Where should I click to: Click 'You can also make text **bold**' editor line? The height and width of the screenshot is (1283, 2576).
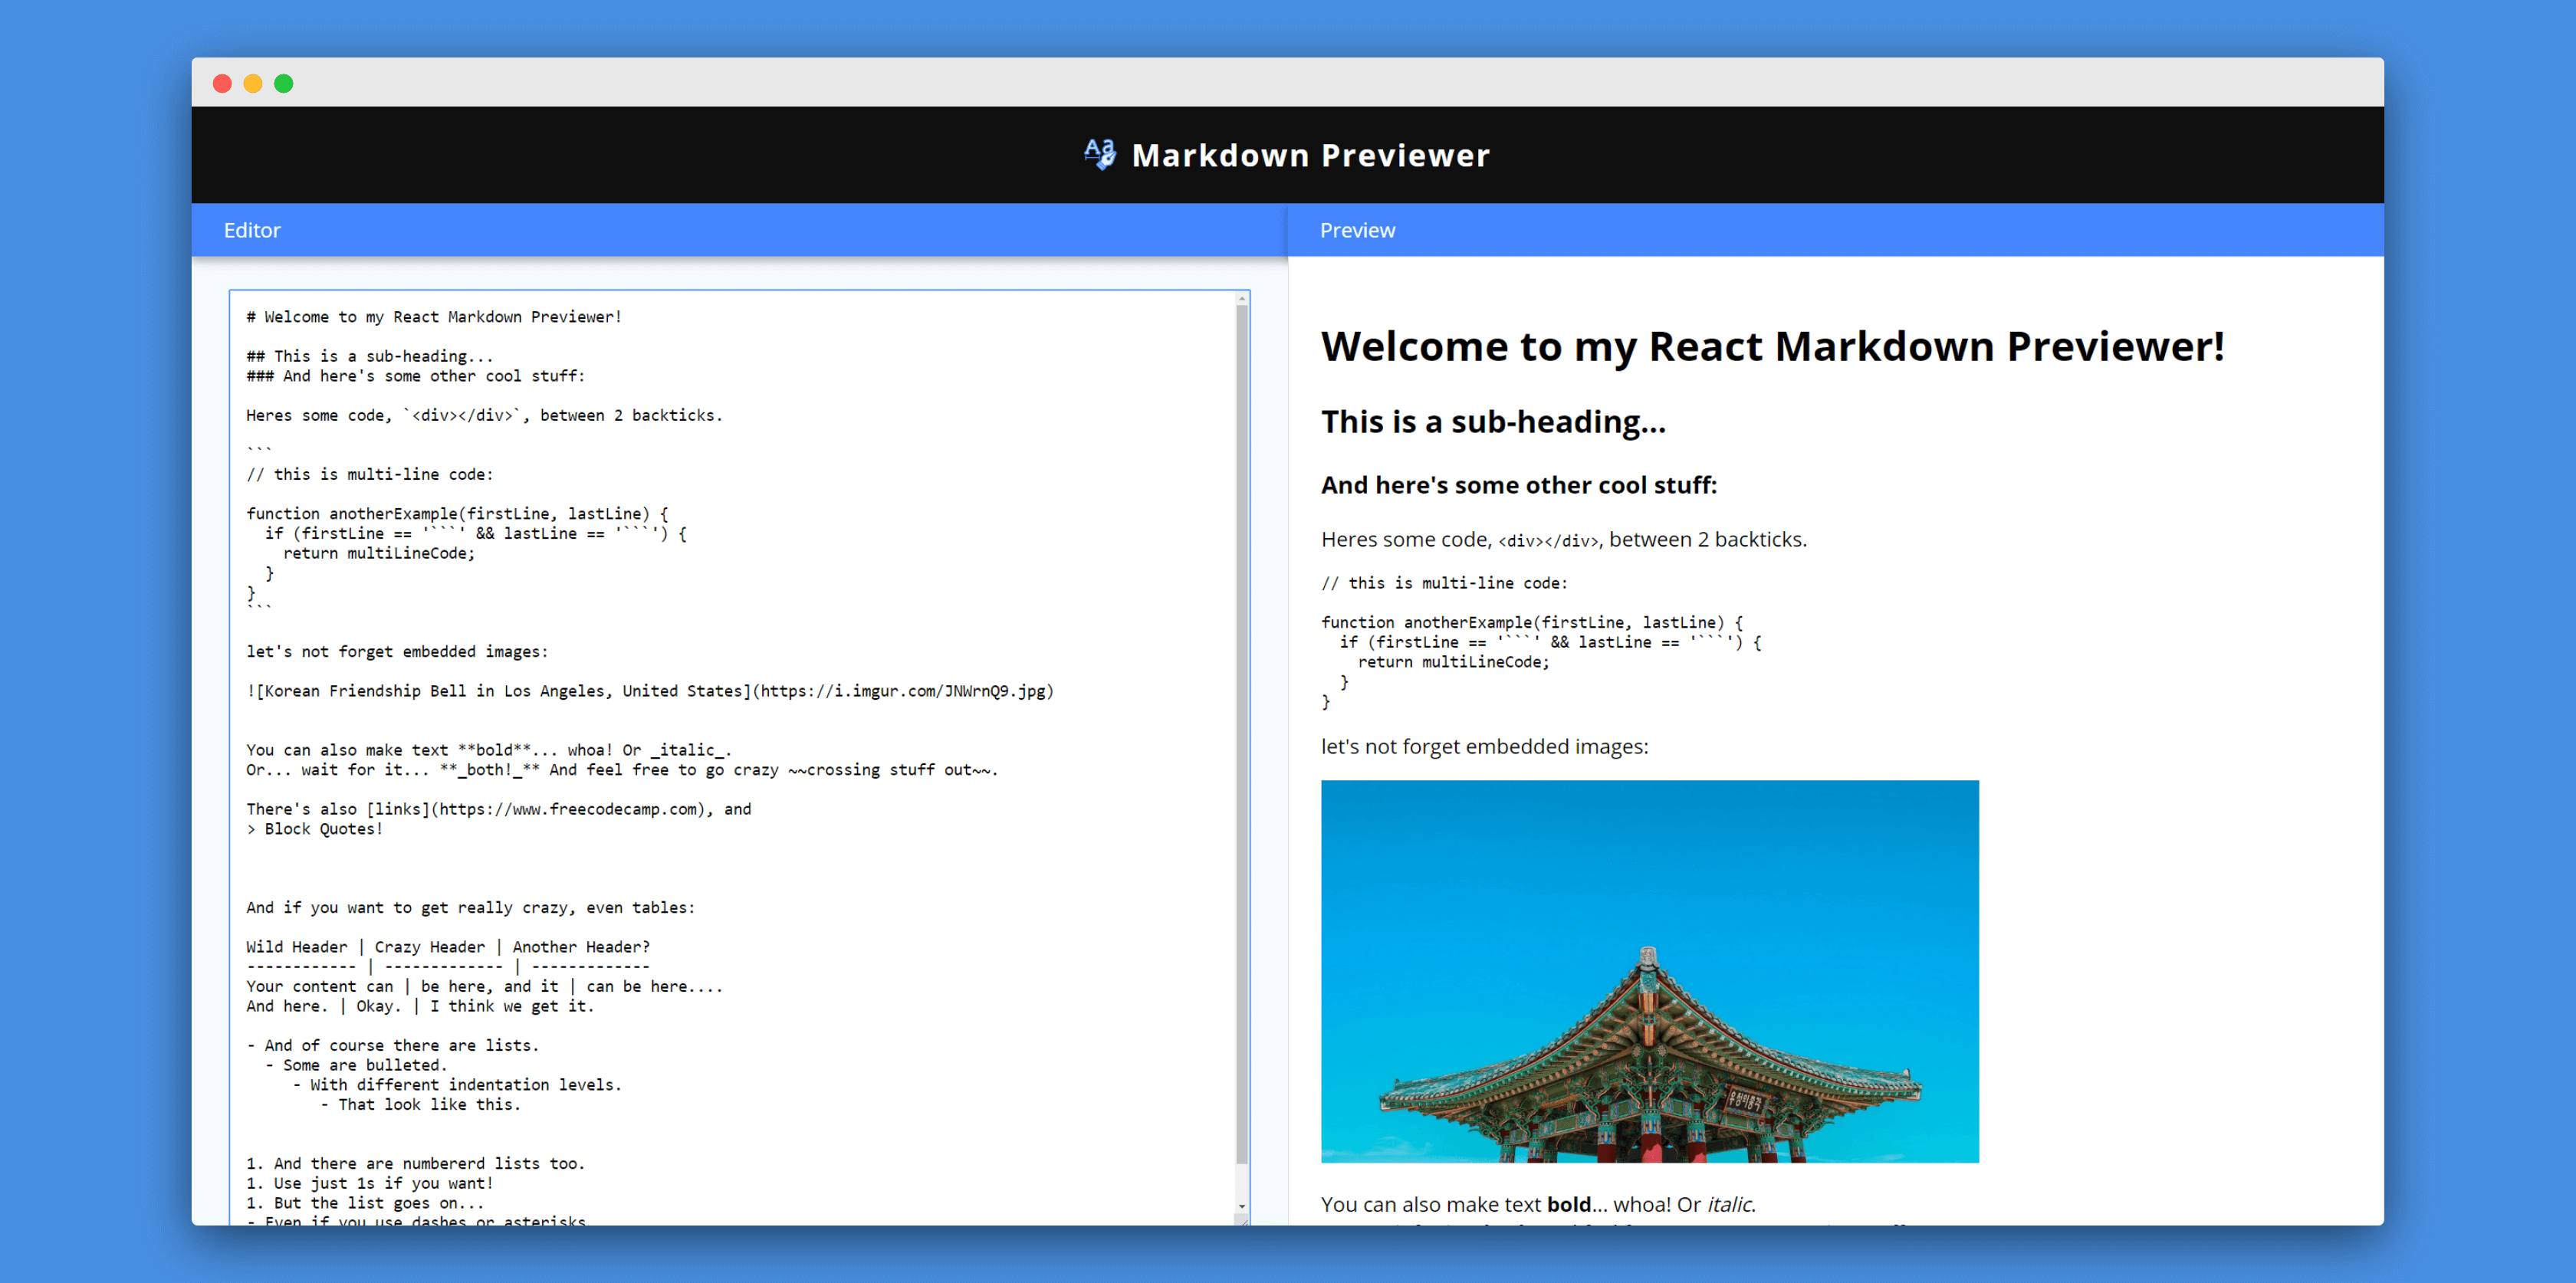(x=489, y=750)
